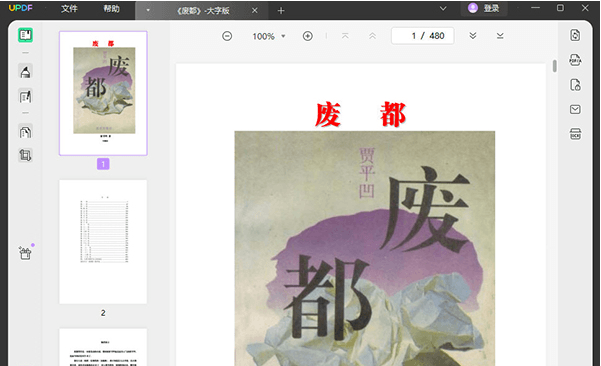This screenshot has width=601, height=366.
Task: Select the Comment highlighter tool
Action: click(x=26, y=72)
